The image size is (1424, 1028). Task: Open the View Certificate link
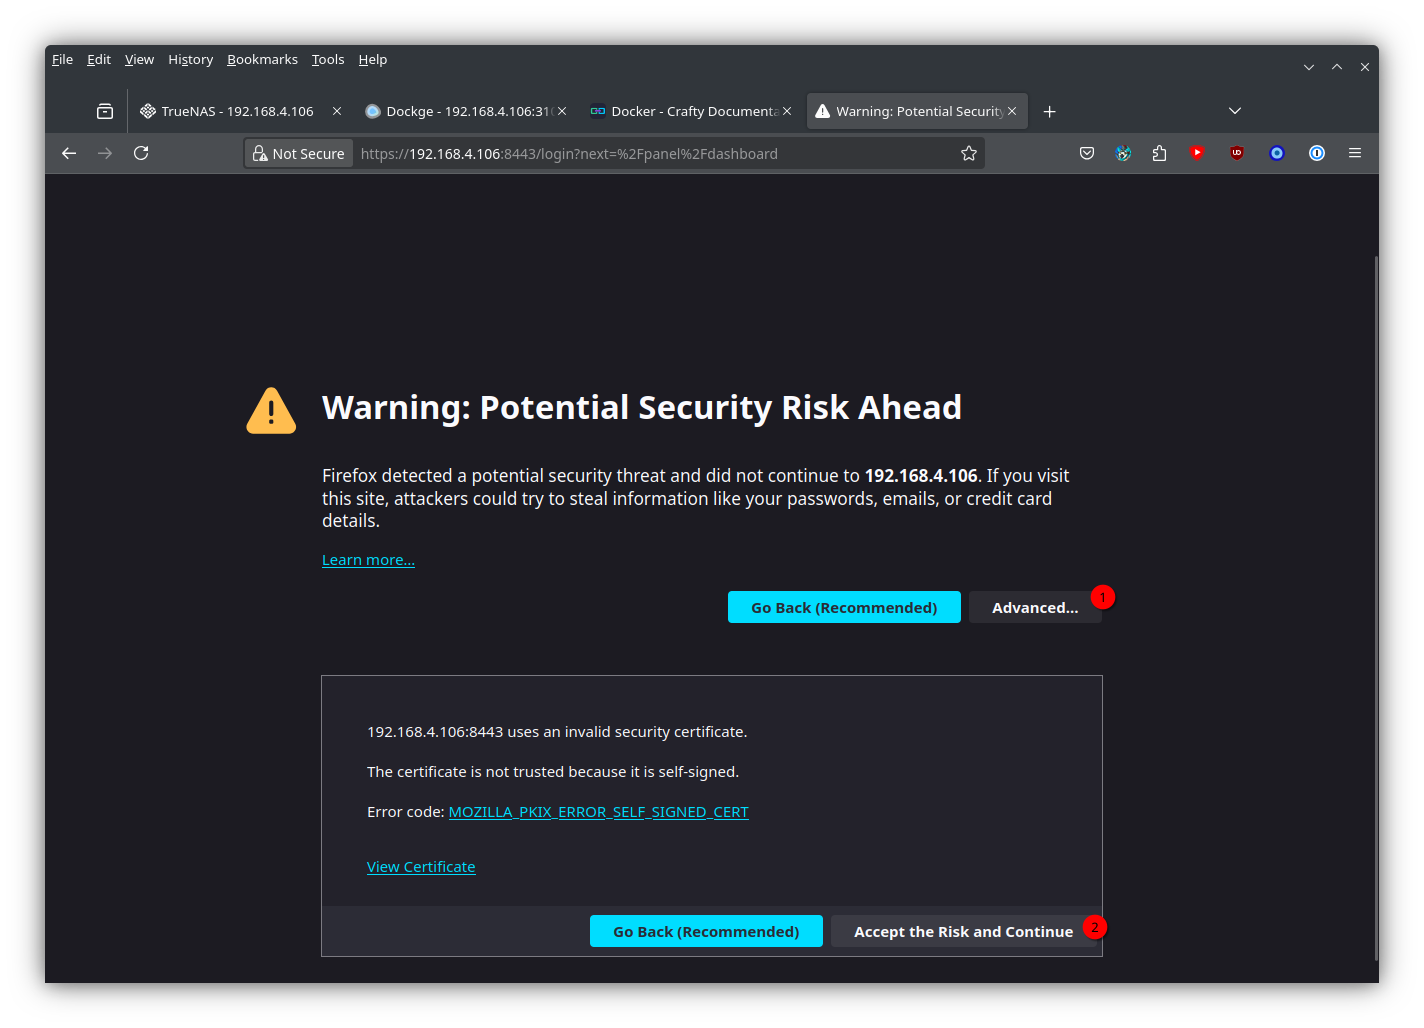421,867
